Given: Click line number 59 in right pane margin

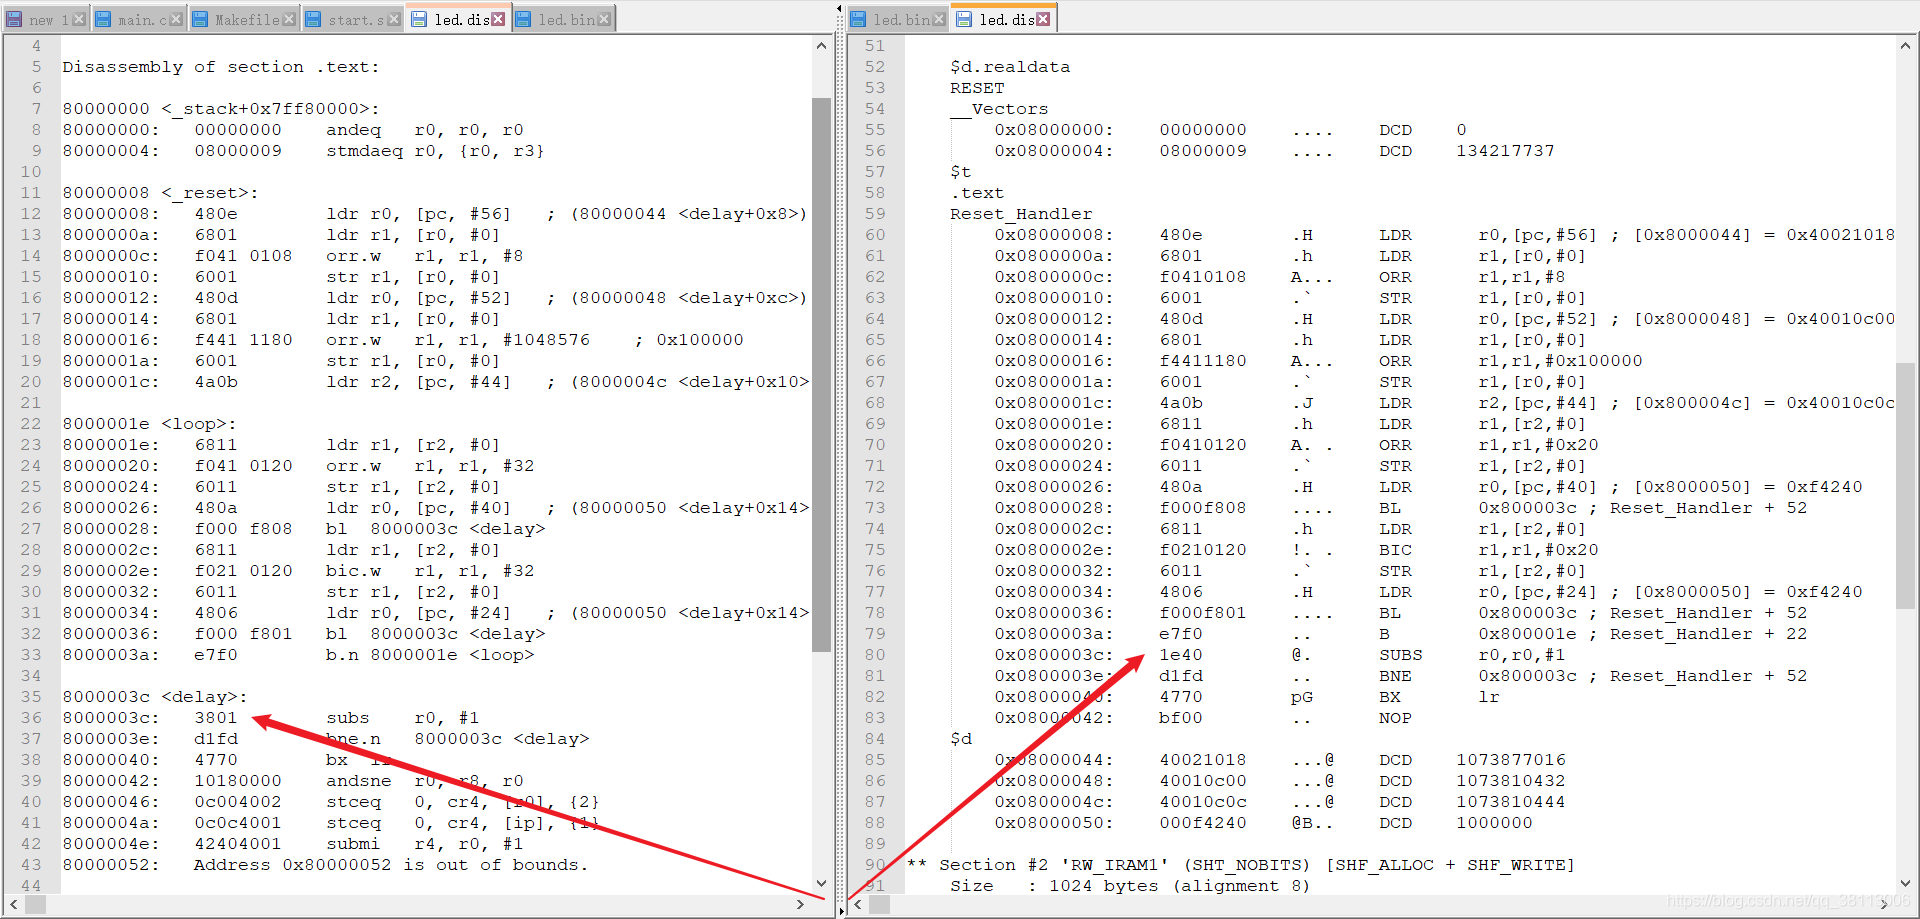Looking at the screenshot, I should (875, 214).
